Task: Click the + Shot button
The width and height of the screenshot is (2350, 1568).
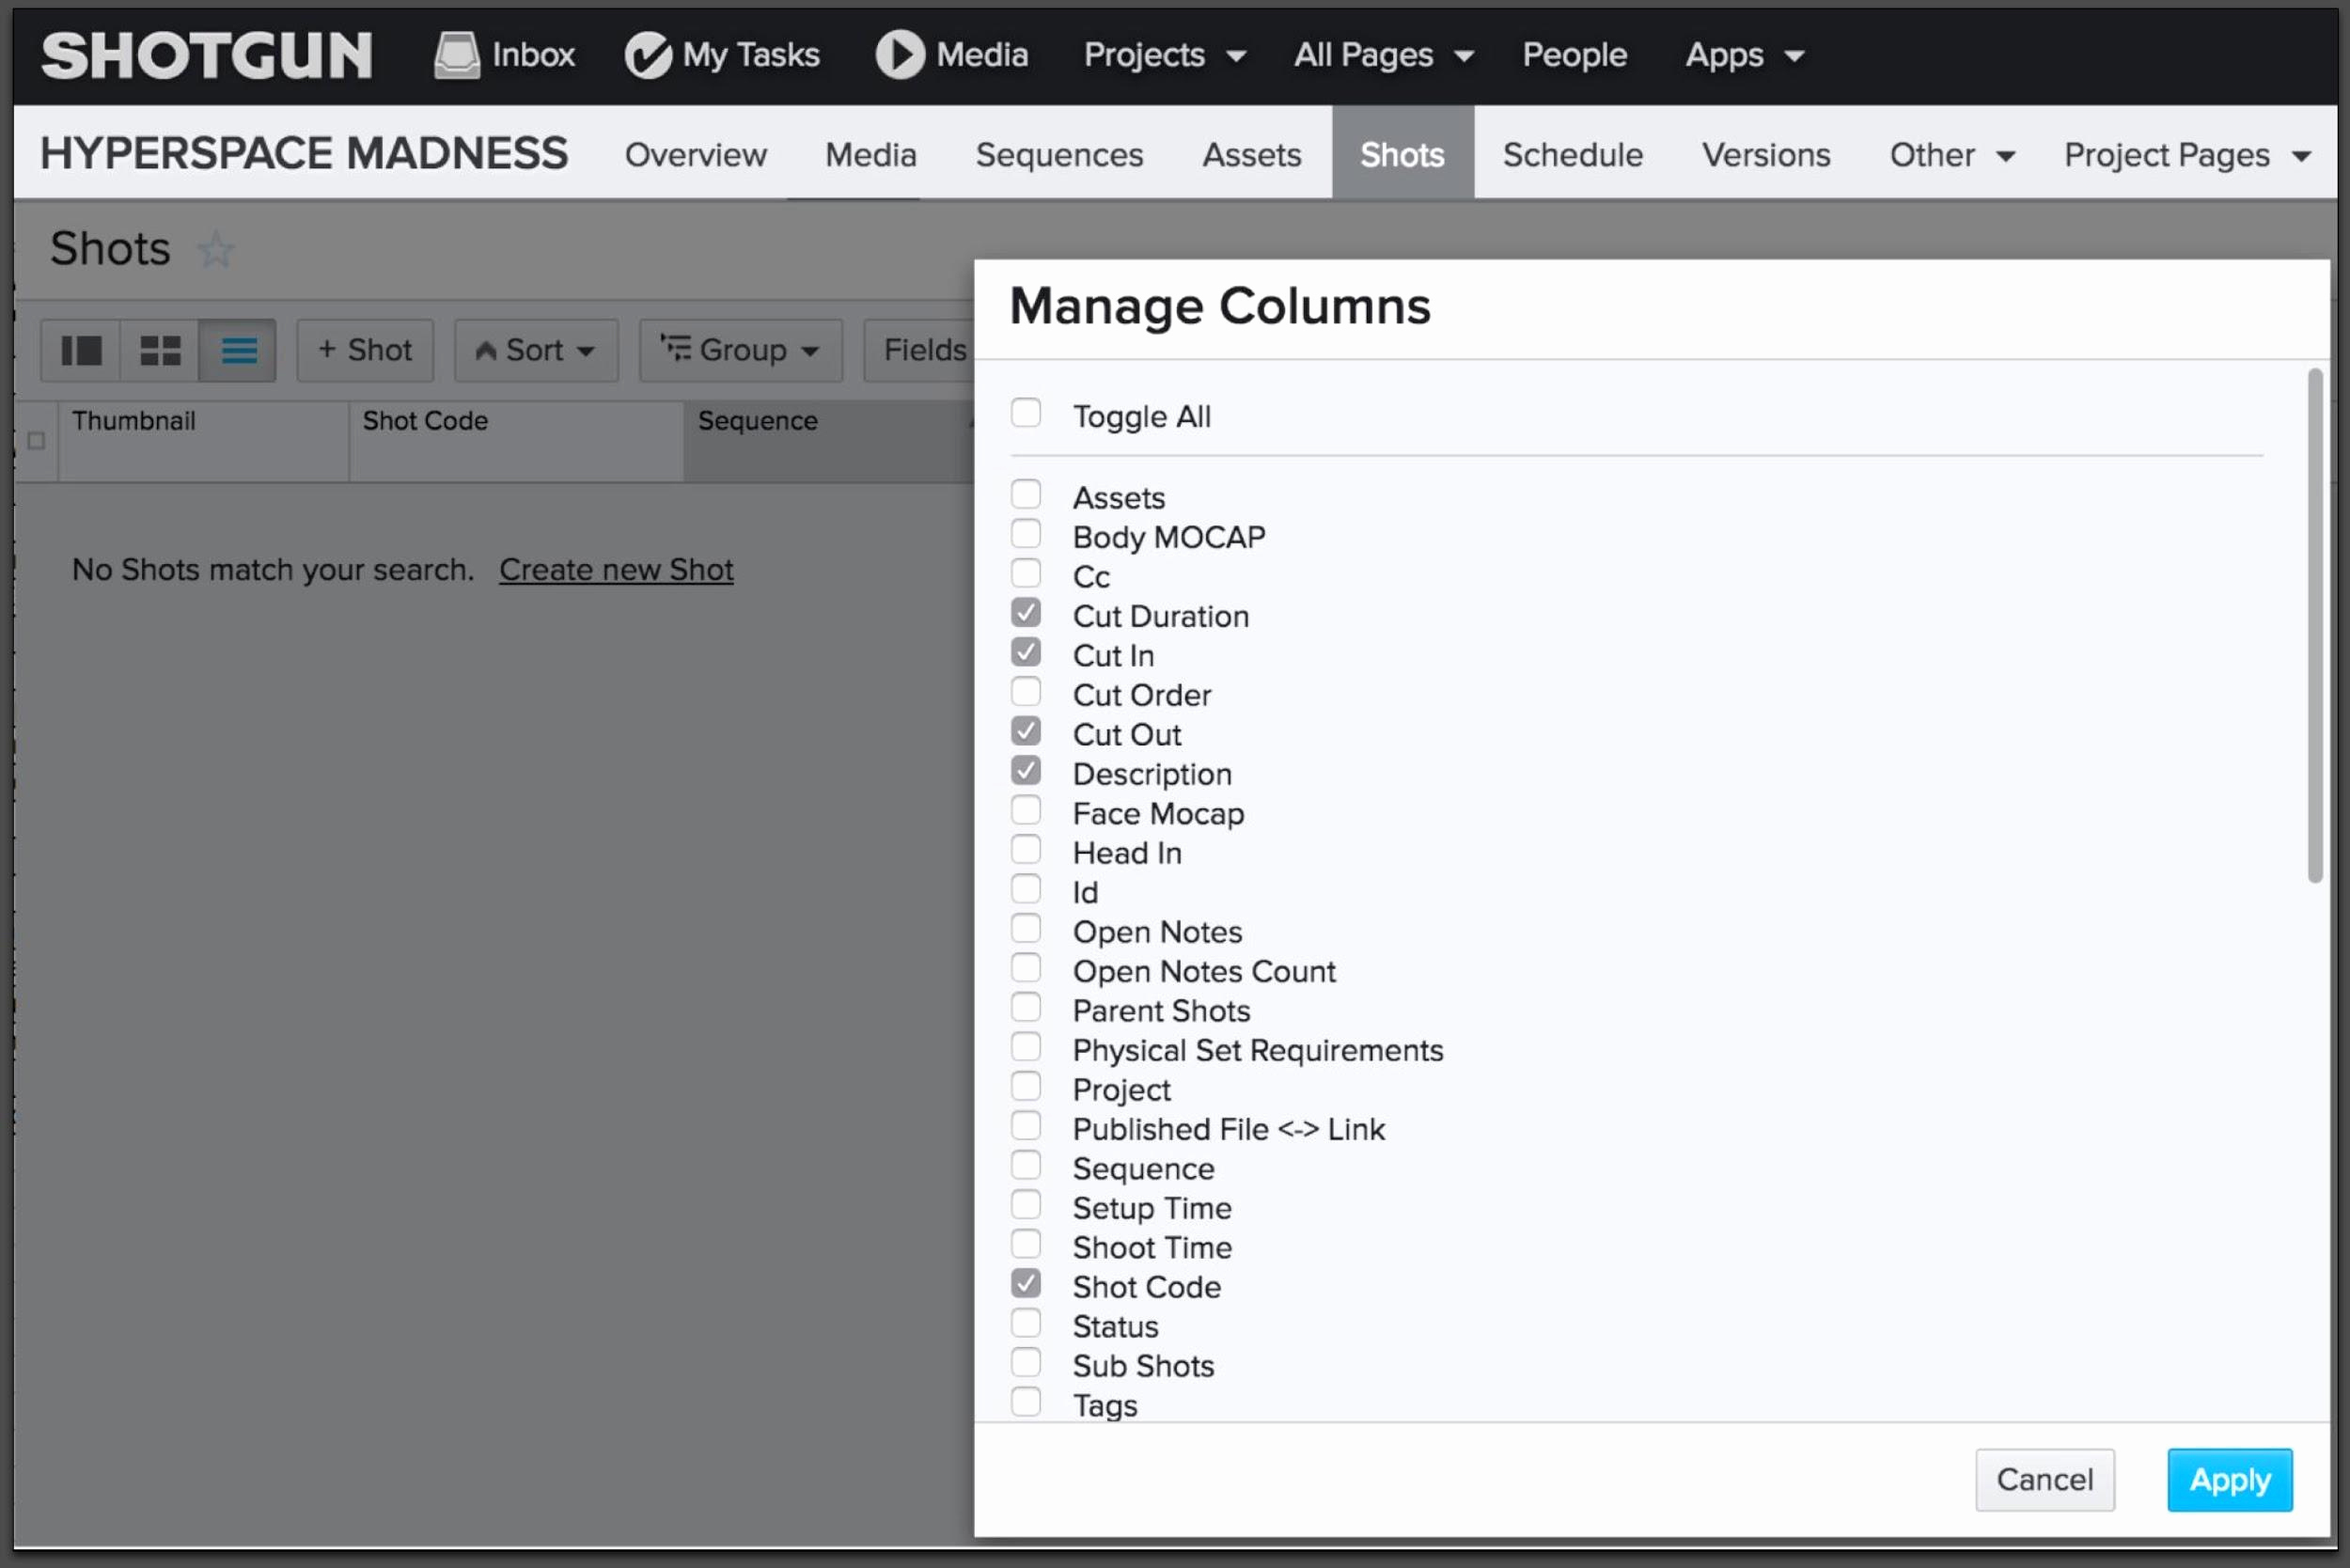Action: point(365,350)
